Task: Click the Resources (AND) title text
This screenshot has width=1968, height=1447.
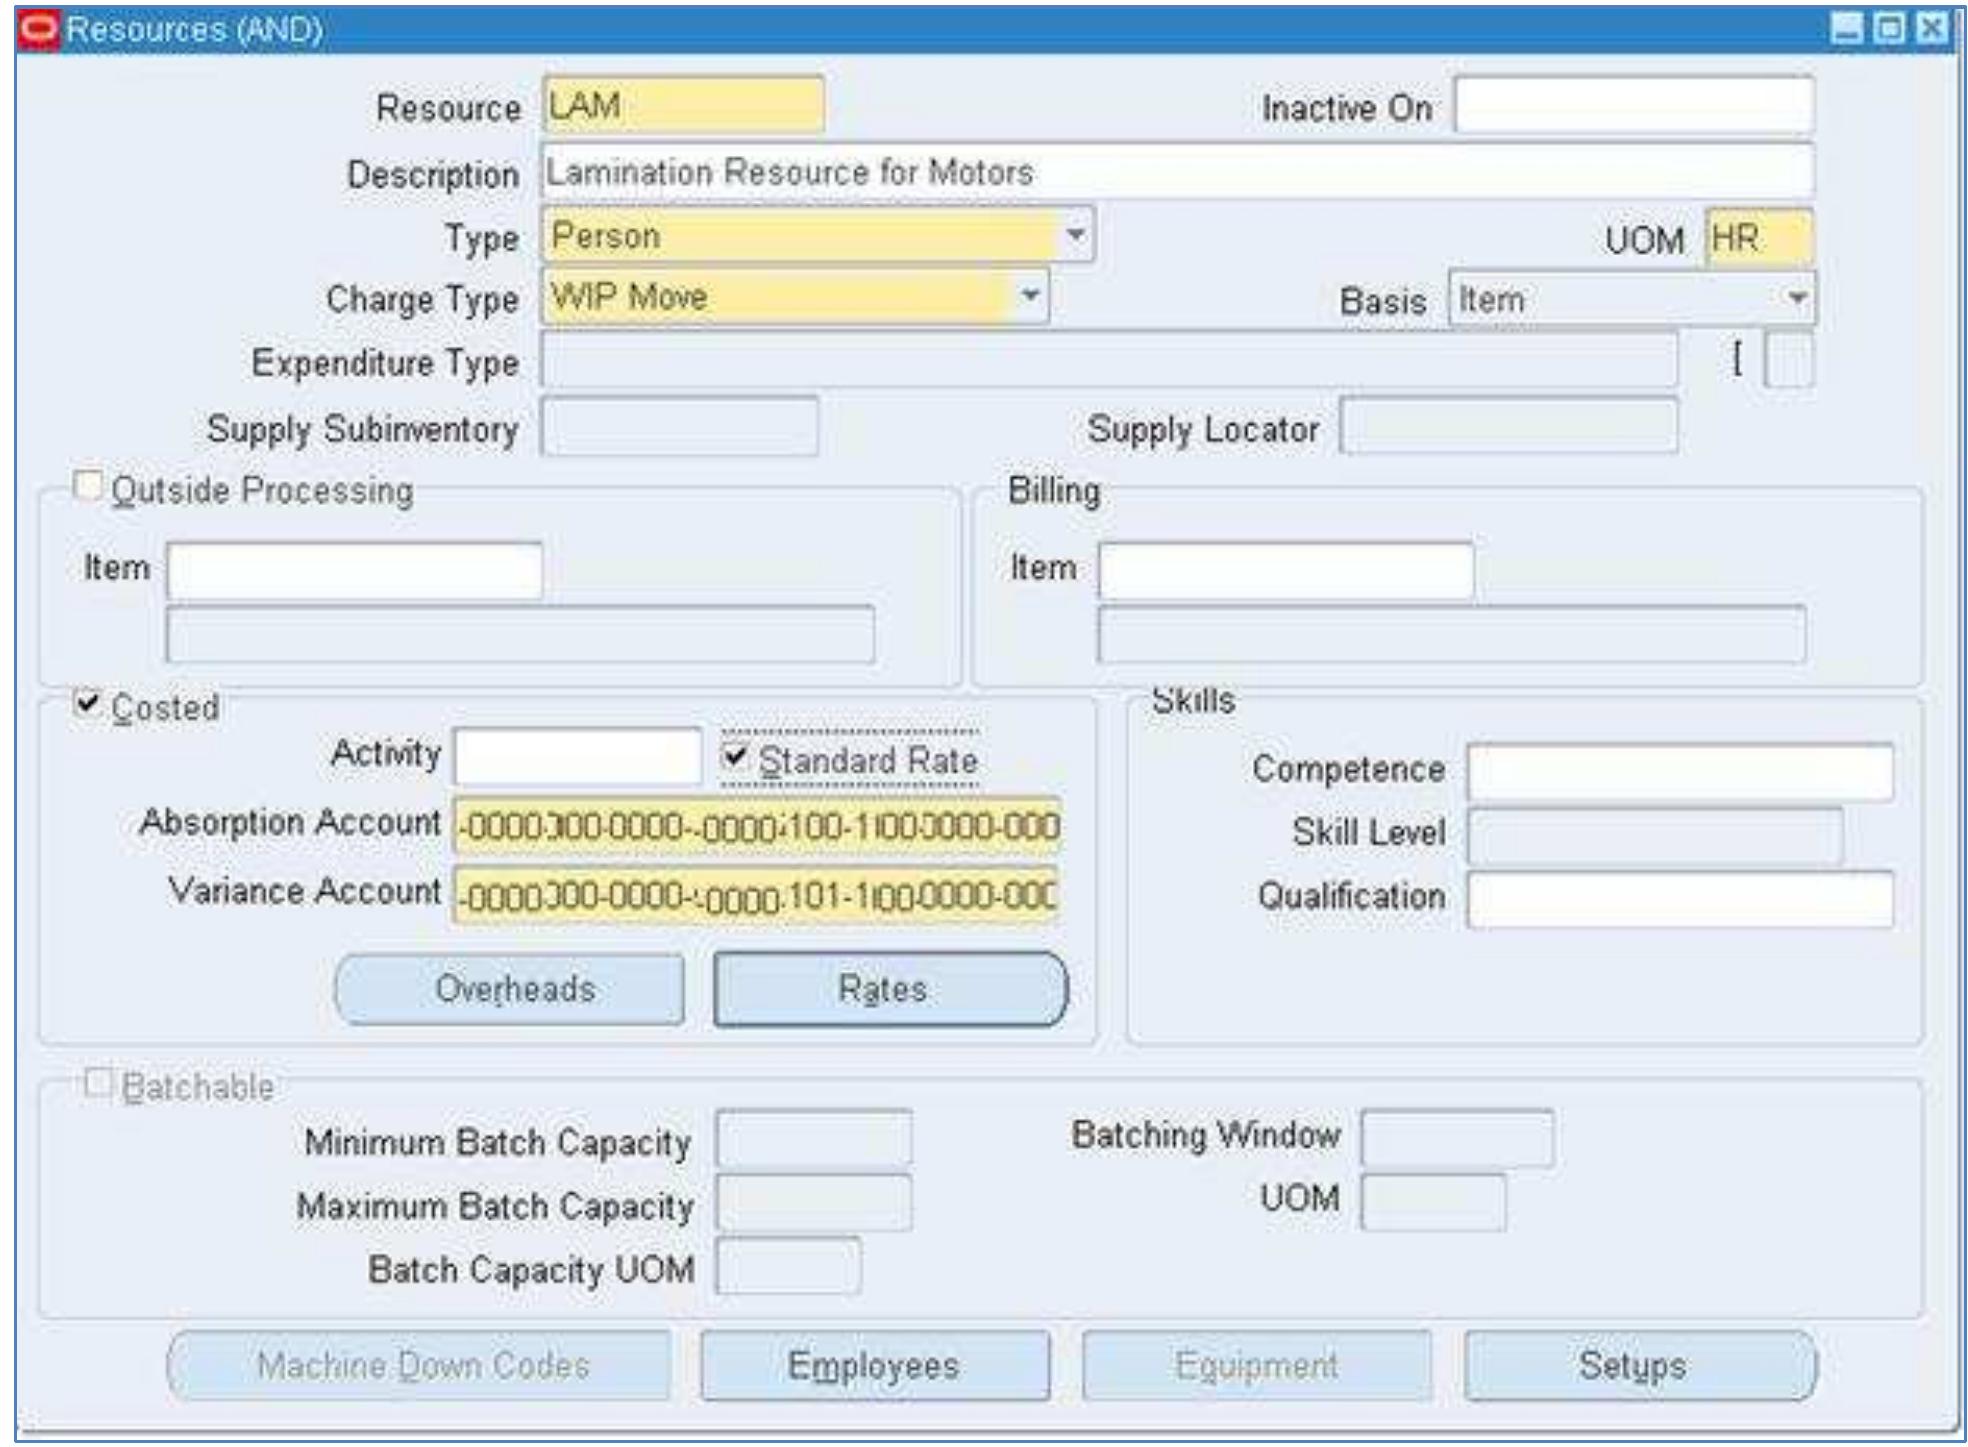Action: [x=194, y=29]
